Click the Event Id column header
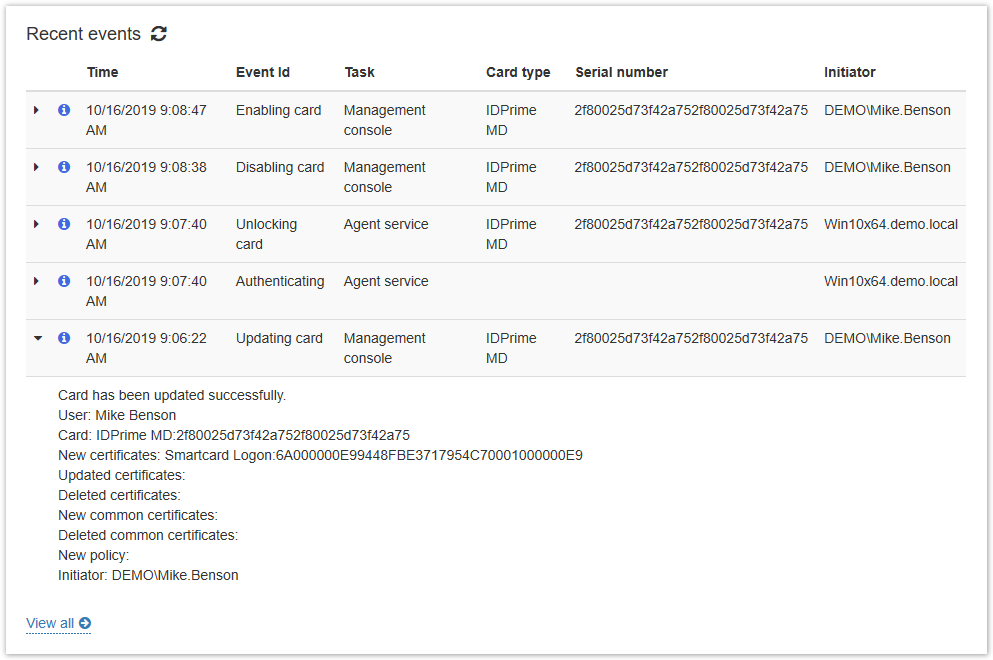Screen dimensions: 993x660 (x=262, y=72)
